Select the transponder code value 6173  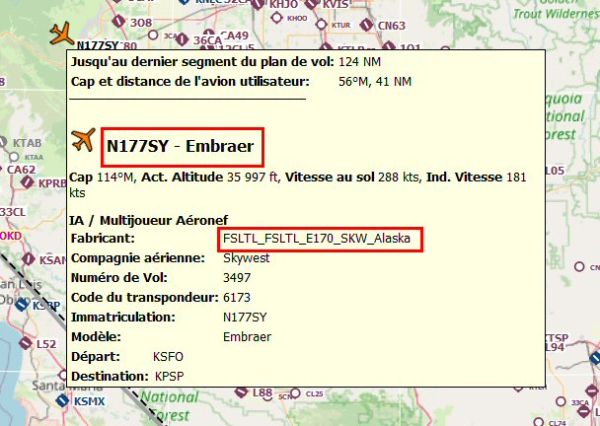pyautogui.click(x=237, y=297)
